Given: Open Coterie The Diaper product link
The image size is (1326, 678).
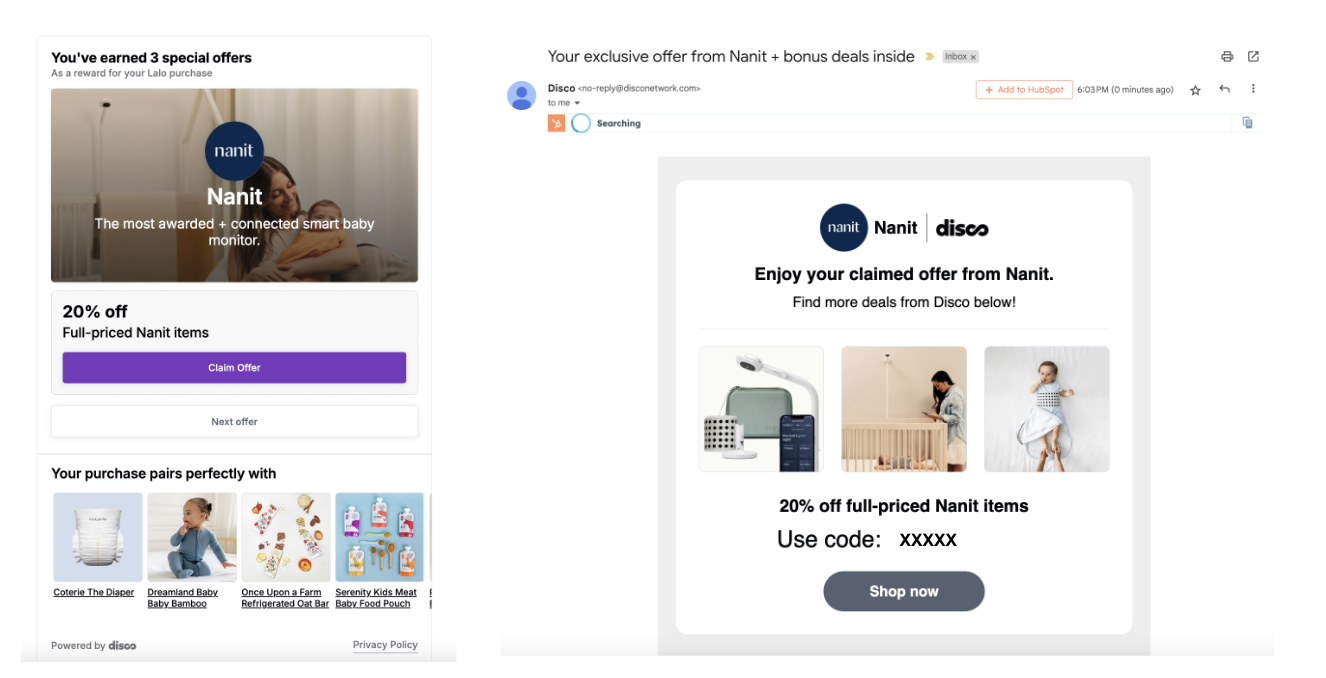Looking at the screenshot, I should tap(94, 592).
